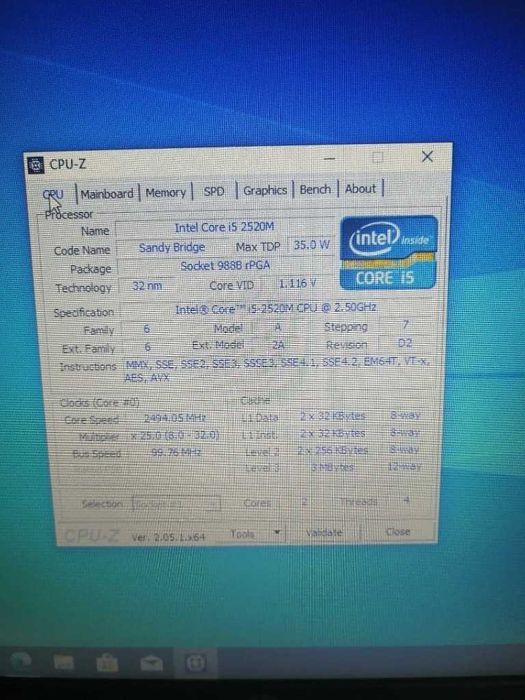The image size is (525, 700).
Task: Click the Cores count value 2
Action: [304, 501]
